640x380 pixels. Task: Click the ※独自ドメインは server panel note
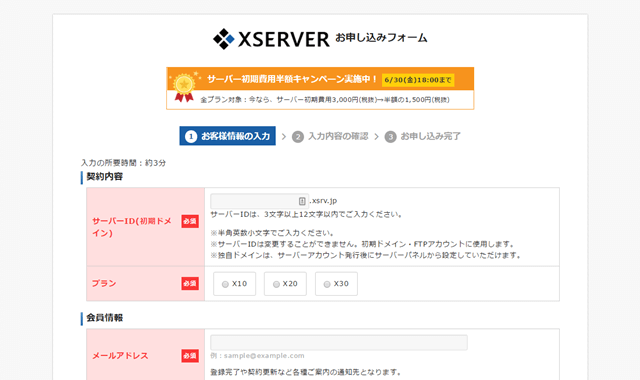366,256
